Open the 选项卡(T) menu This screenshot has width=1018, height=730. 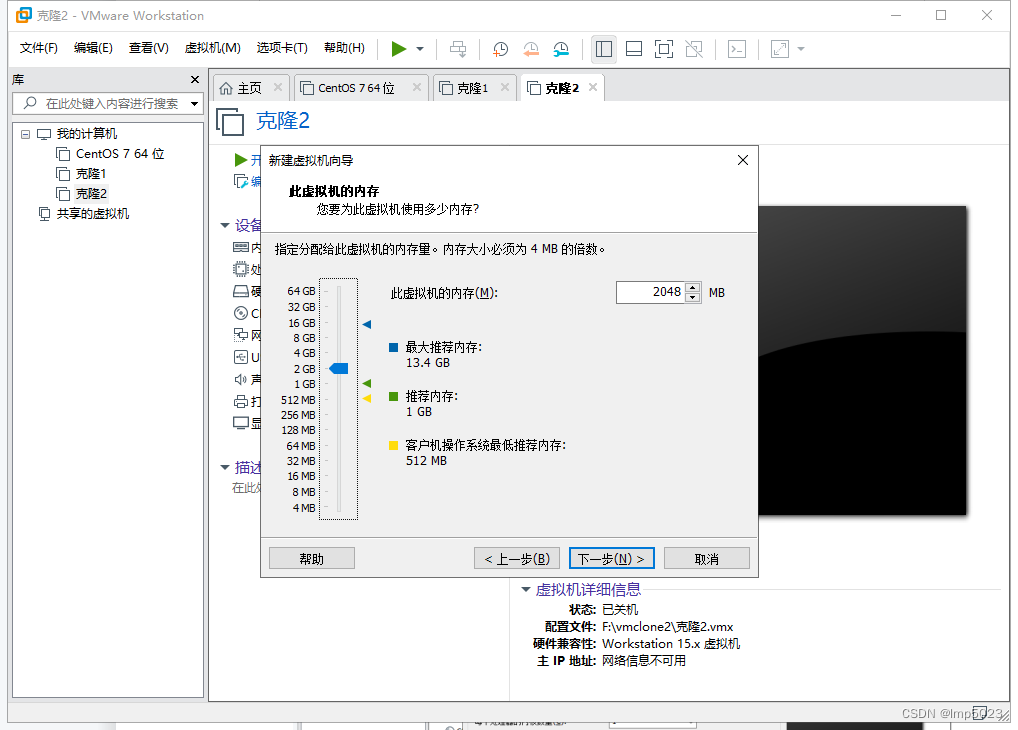(282, 48)
